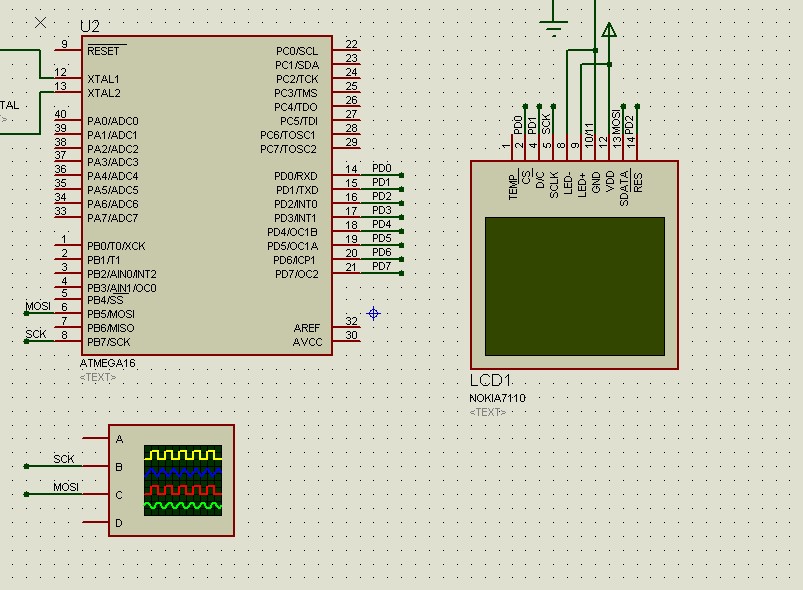This screenshot has height=590, width=803.
Task: Select the power terminal arrow symbol
Action: click(x=609, y=30)
